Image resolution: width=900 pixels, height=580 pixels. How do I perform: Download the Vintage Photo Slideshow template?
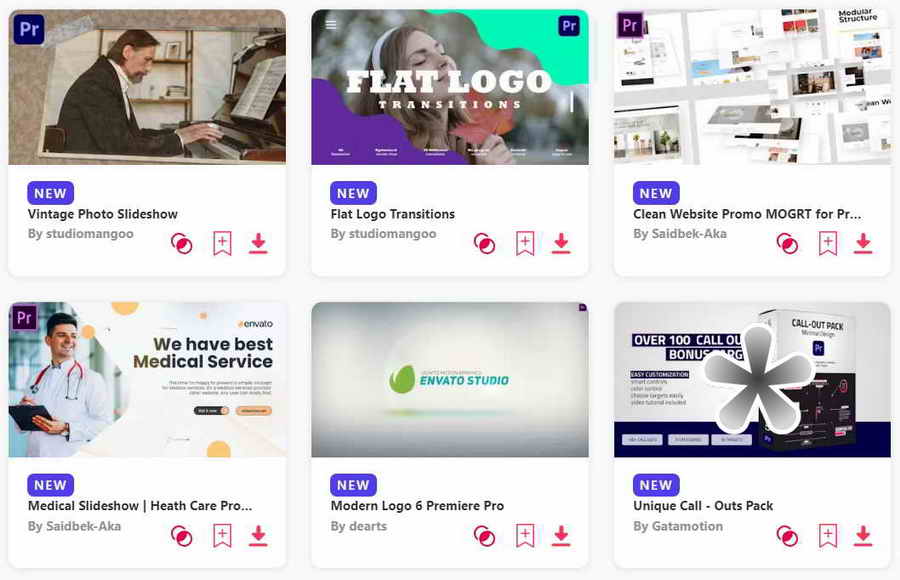258,243
